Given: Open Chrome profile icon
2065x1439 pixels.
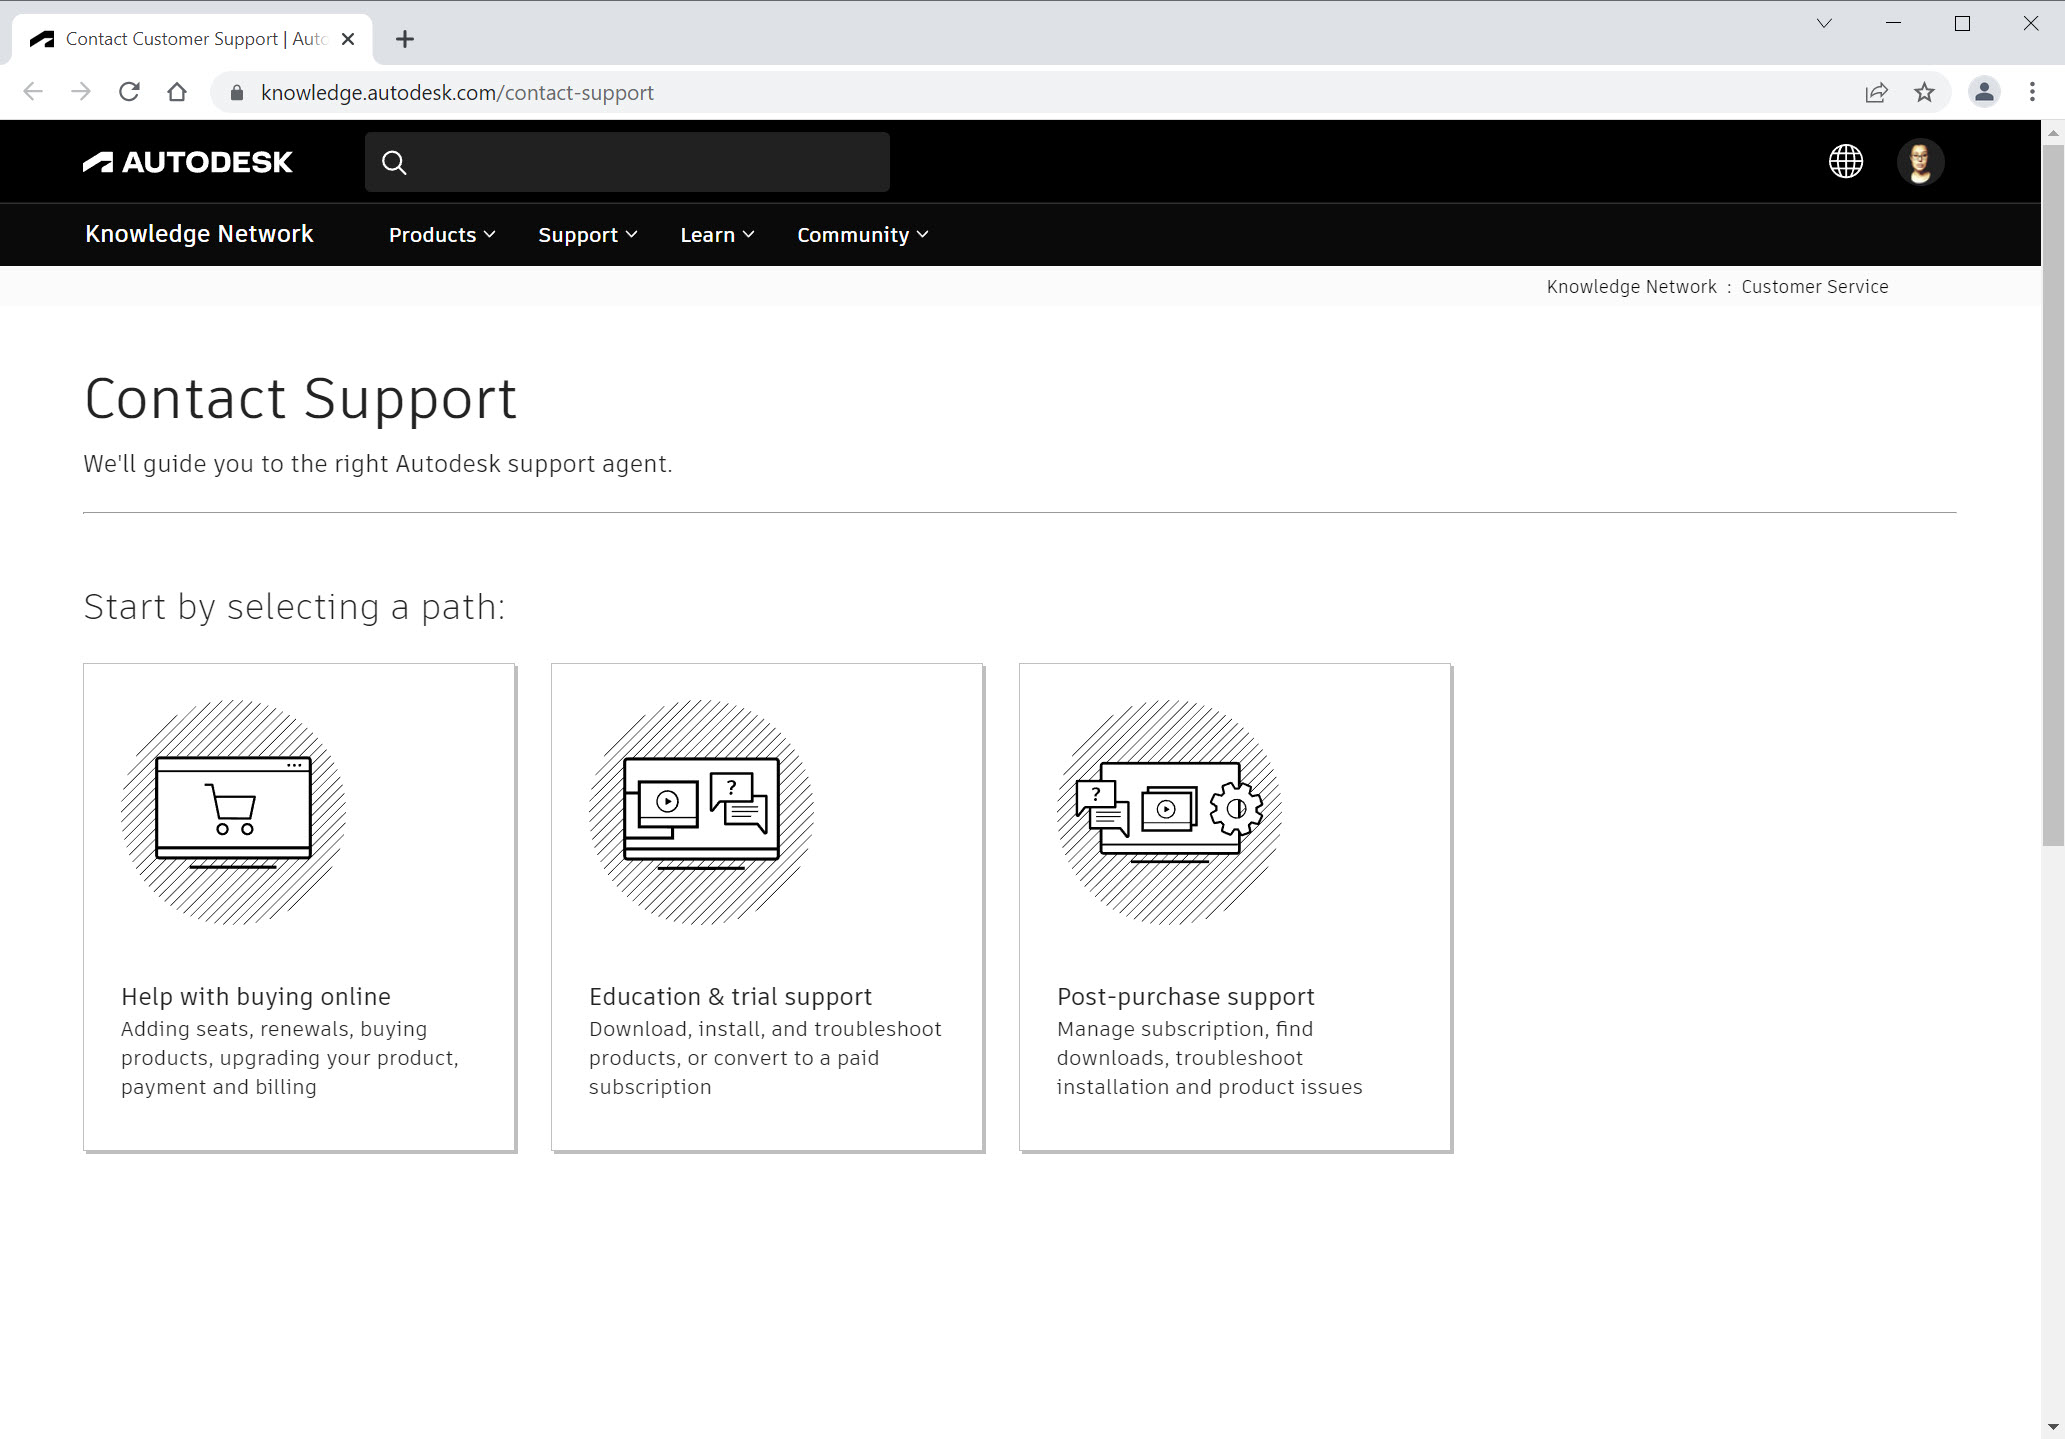Looking at the screenshot, I should click(1984, 92).
